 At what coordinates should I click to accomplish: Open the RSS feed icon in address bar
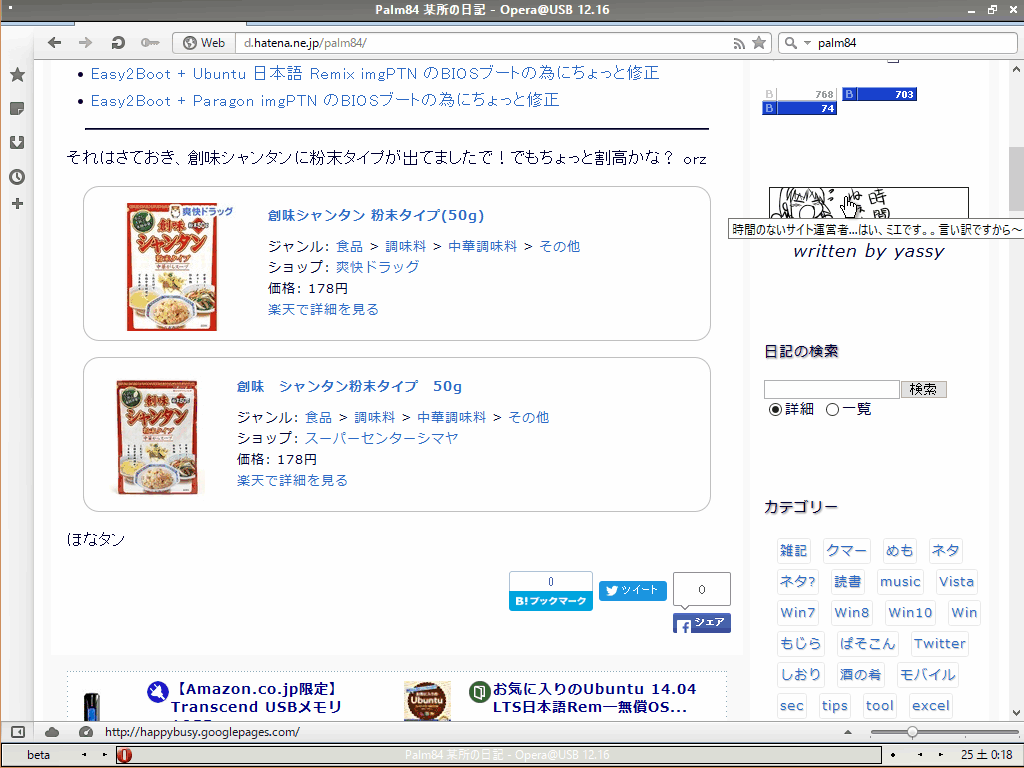pos(739,44)
